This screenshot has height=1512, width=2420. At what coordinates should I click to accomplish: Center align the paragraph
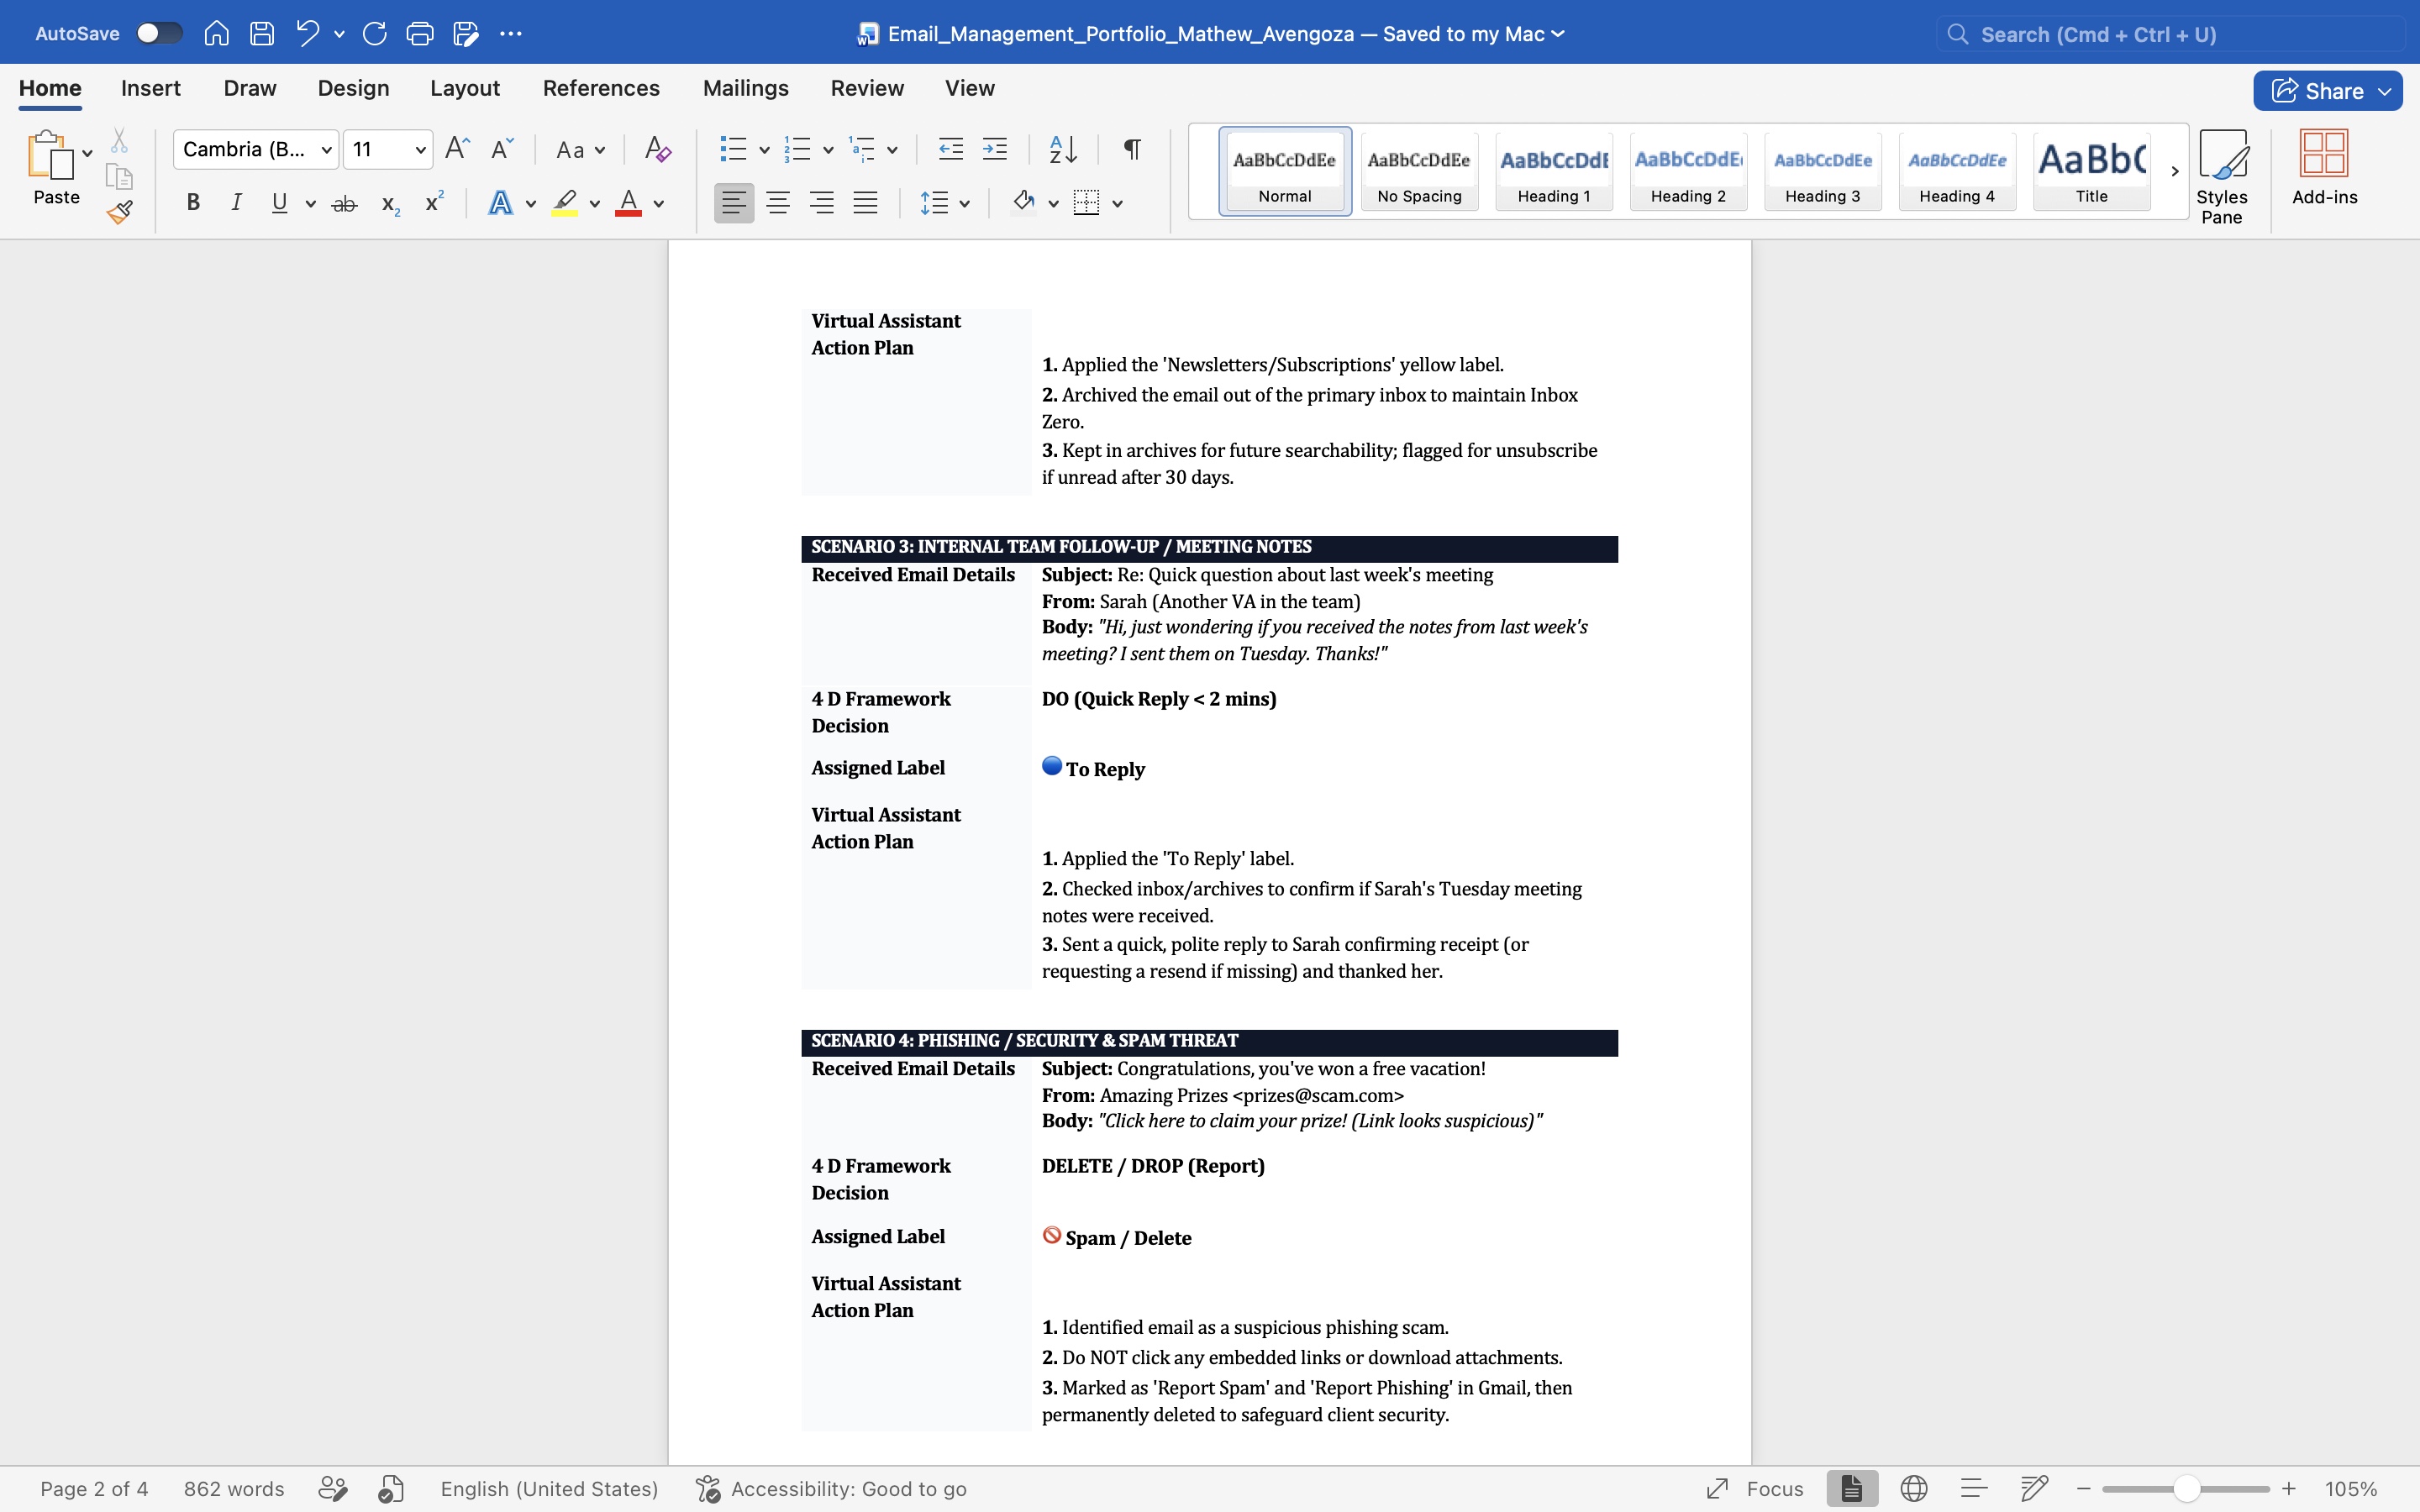[777, 203]
